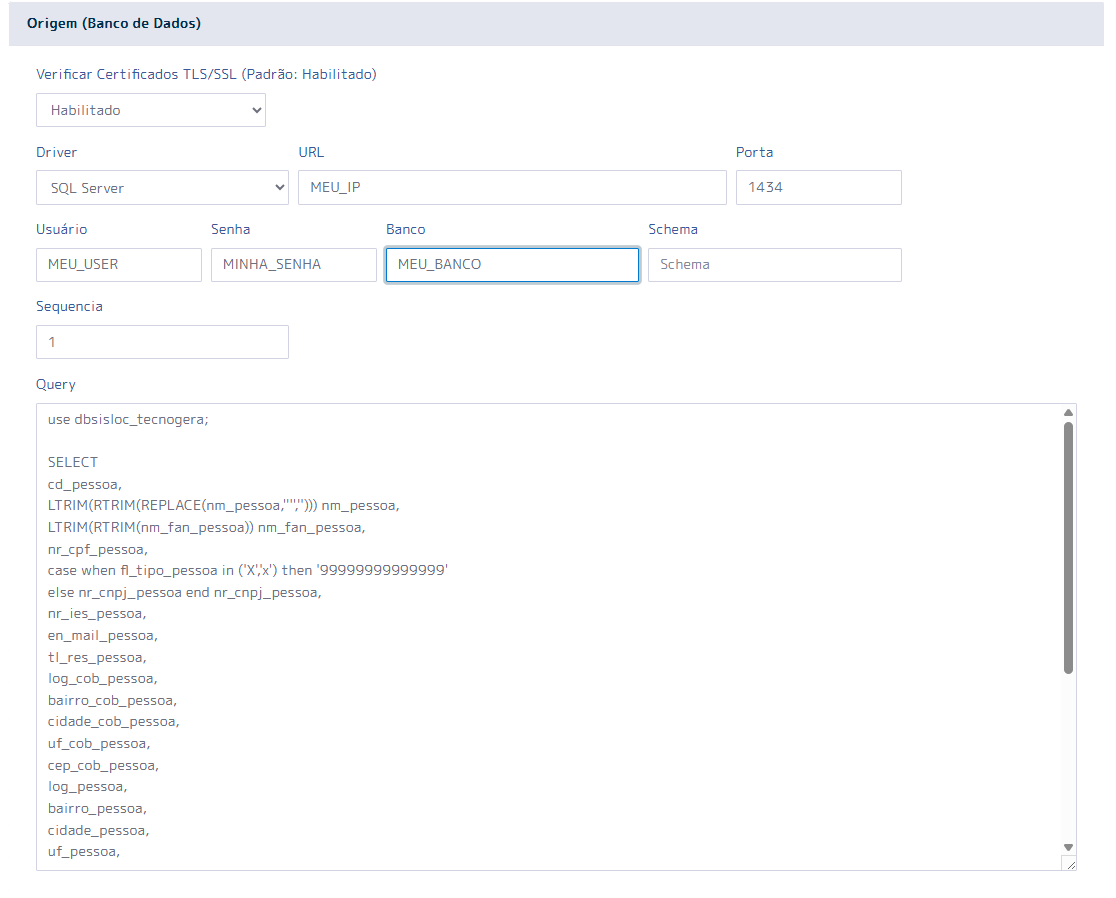This screenshot has height=898, width=1116.
Task: Click the 'use dbsisloc_tecnogera;' line in Query
Action: (128, 419)
